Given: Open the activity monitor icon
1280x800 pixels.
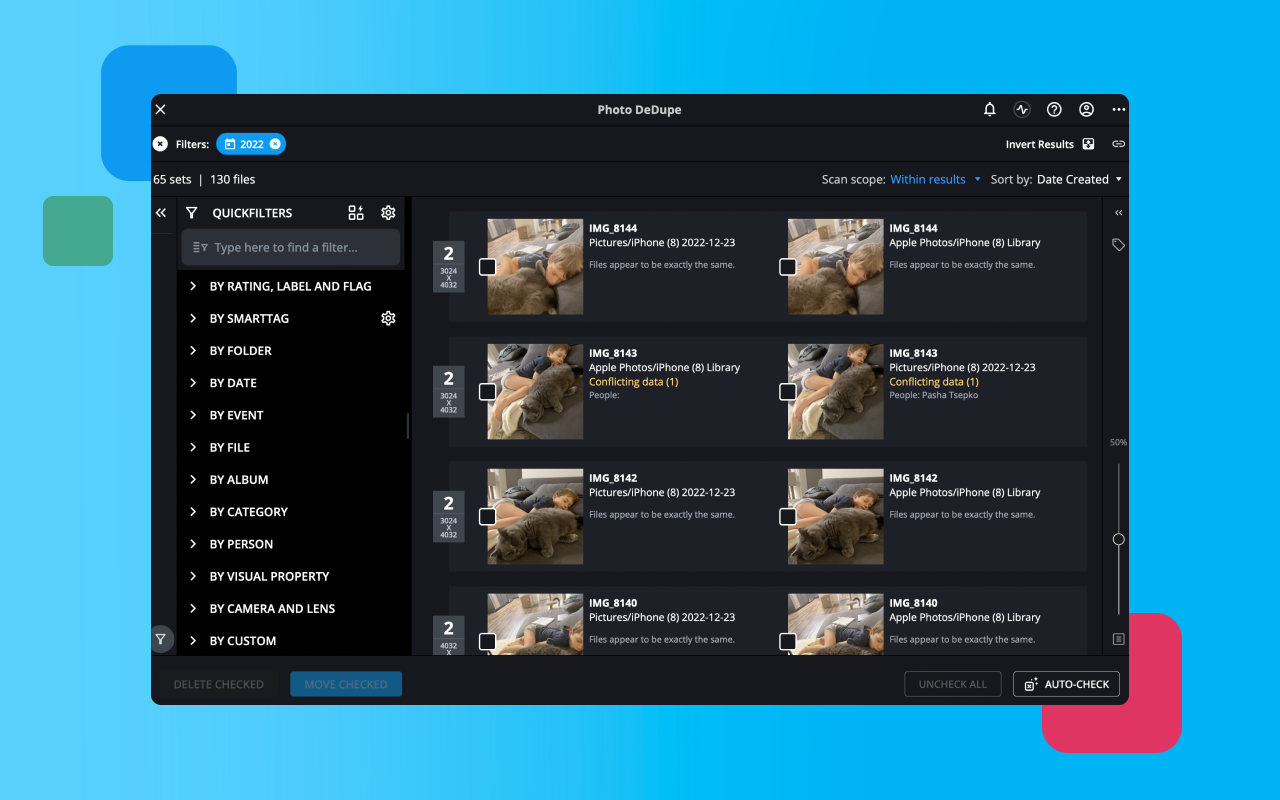Looking at the screenshot, I should [1022, 110].
